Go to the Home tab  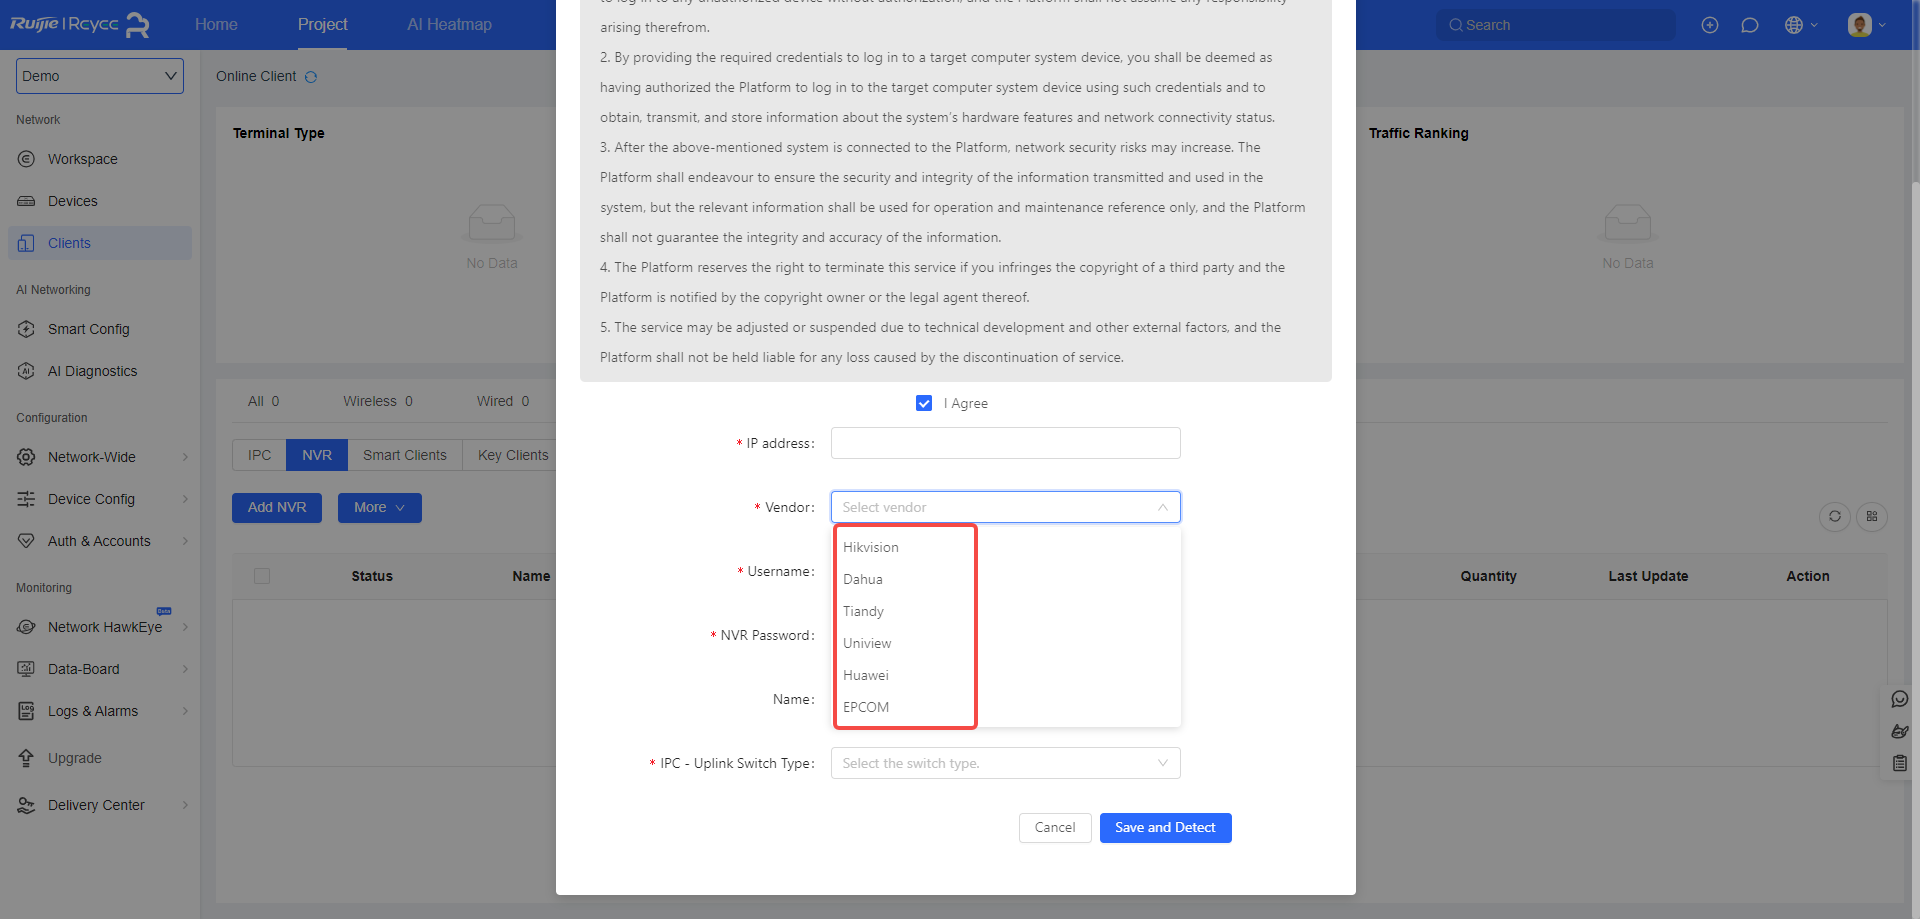[216, 25]
